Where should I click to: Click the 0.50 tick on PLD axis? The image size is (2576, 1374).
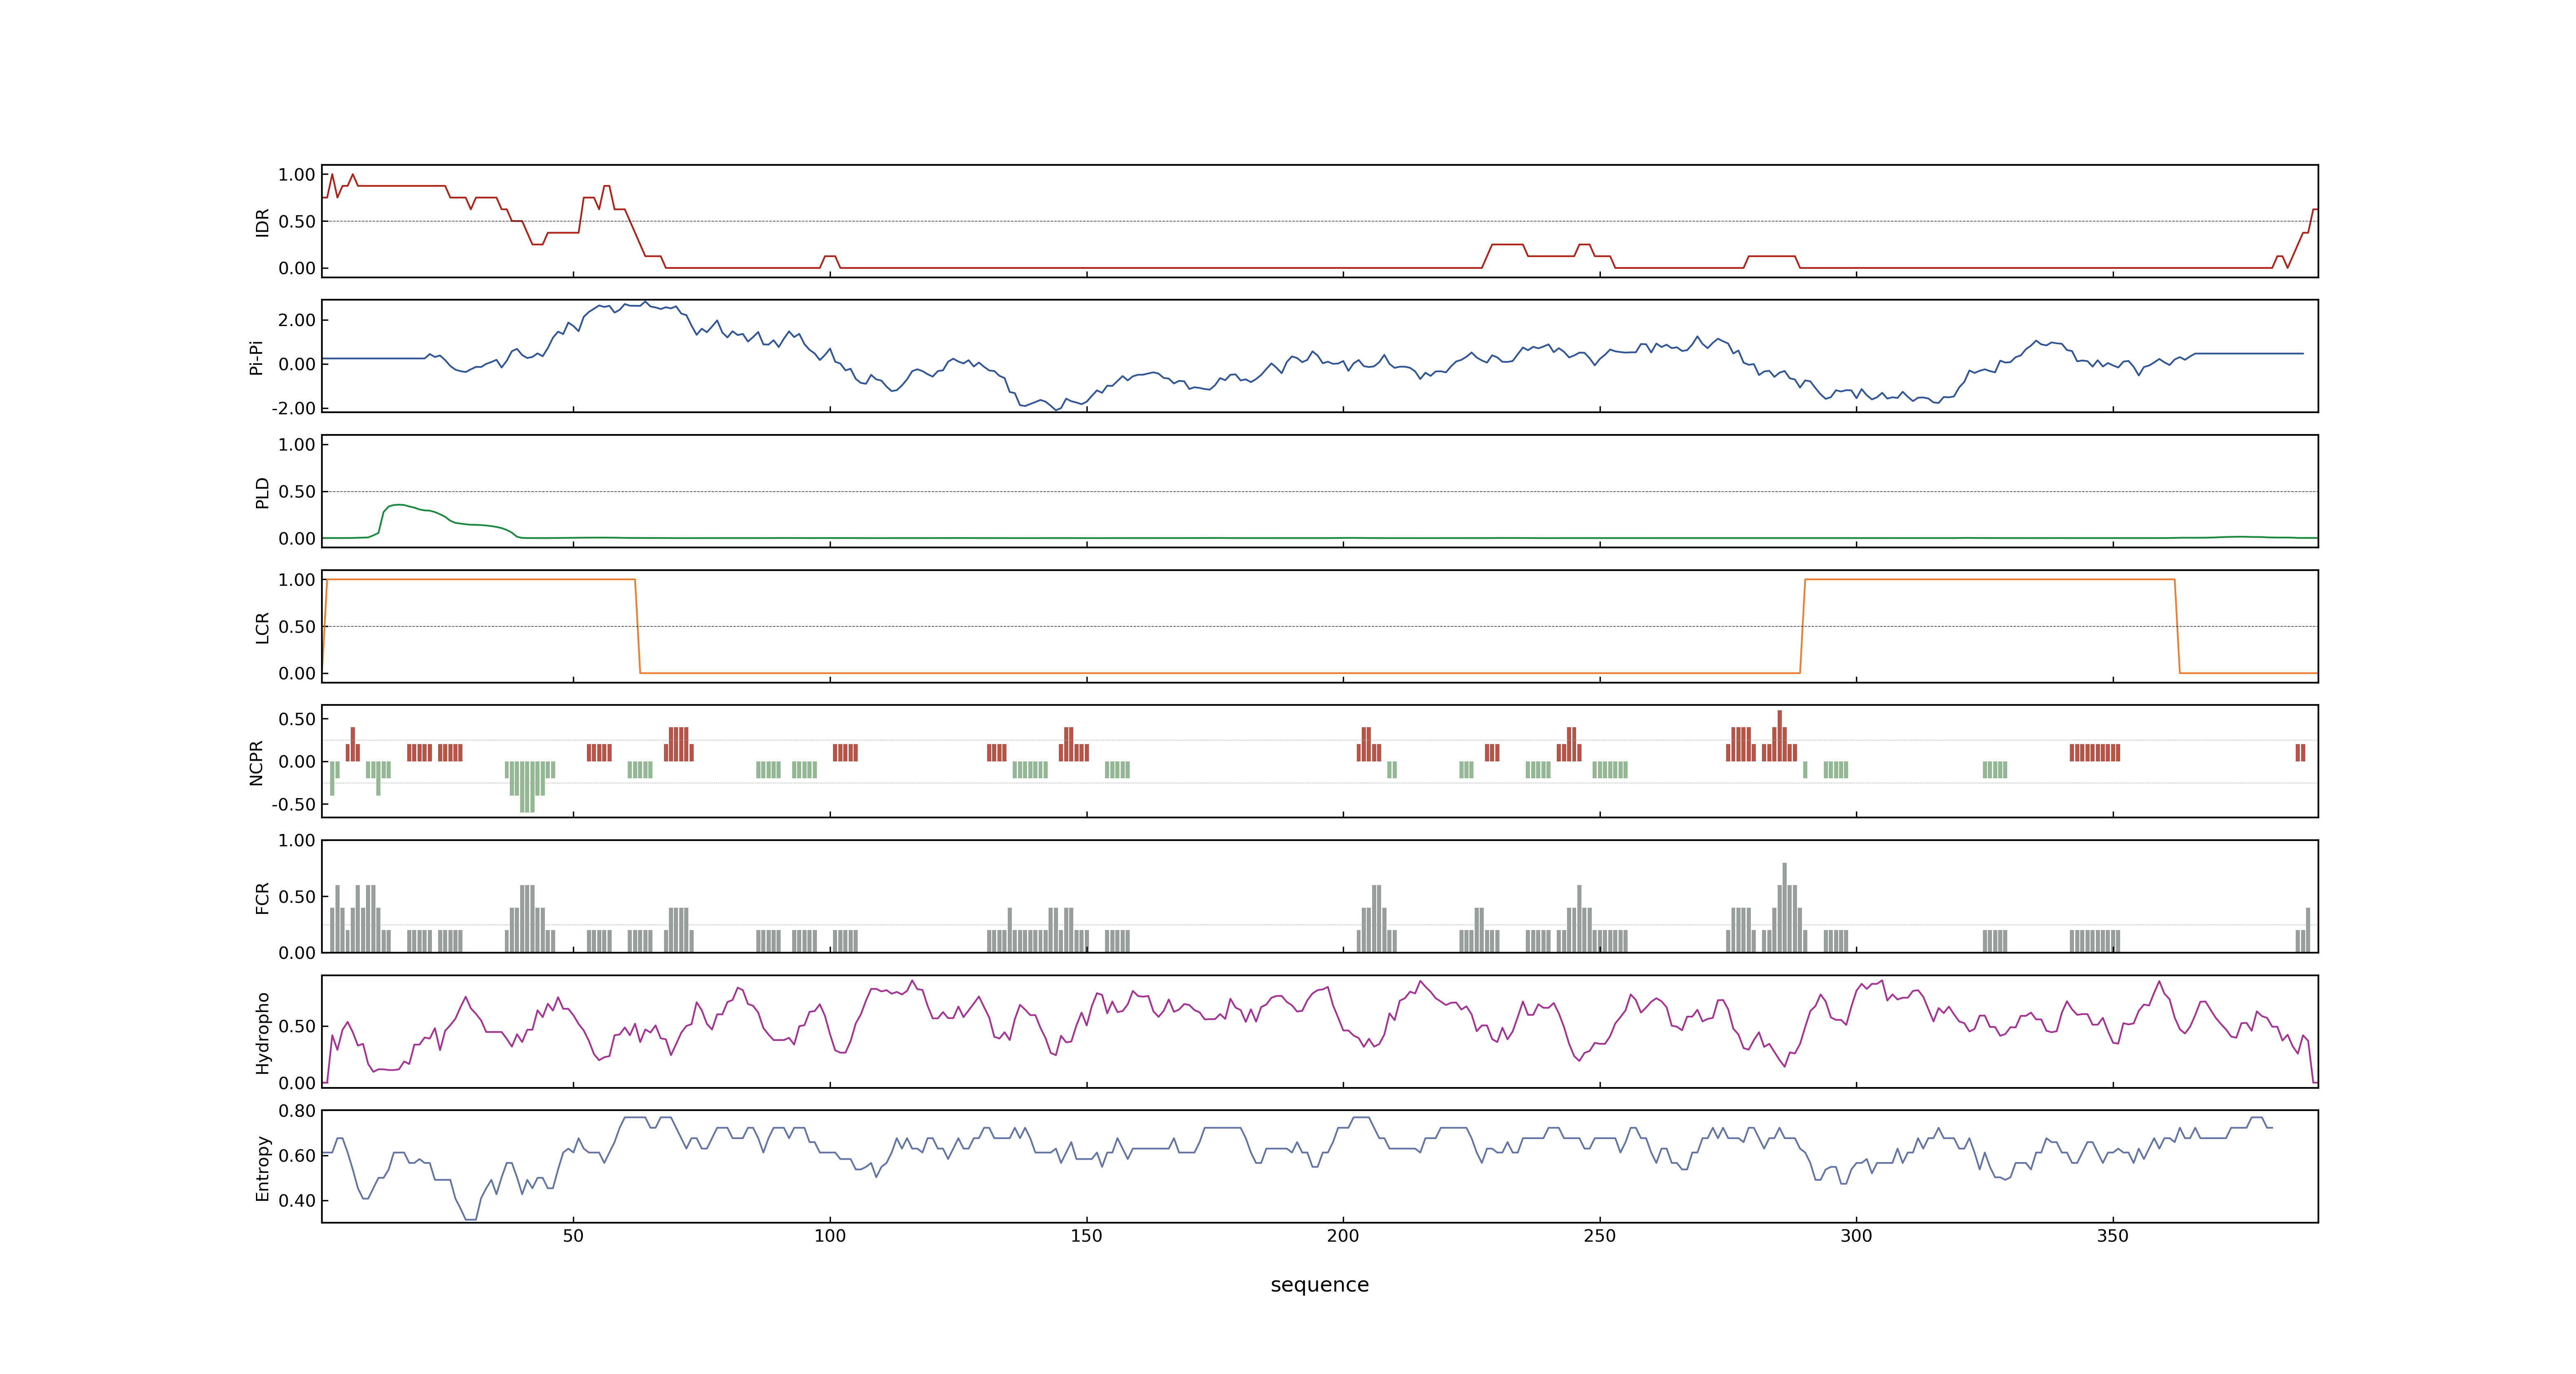297,491
